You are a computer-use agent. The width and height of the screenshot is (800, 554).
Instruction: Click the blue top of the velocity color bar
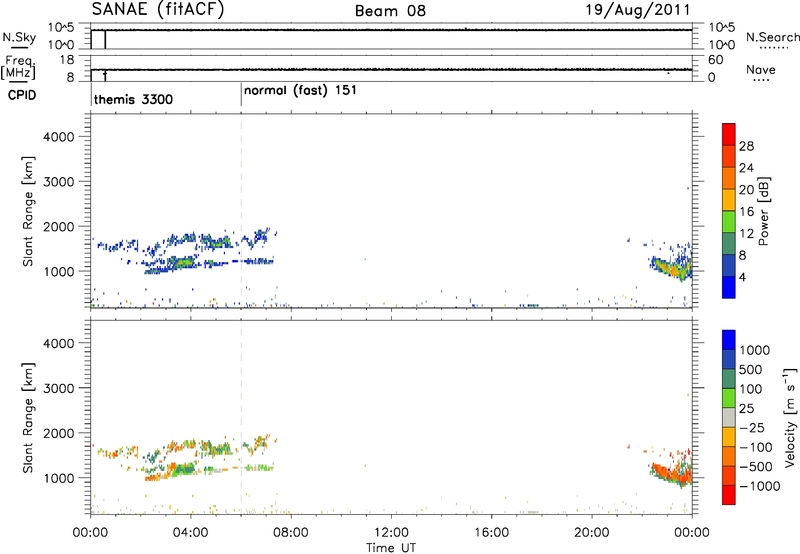tap(729, 340)
